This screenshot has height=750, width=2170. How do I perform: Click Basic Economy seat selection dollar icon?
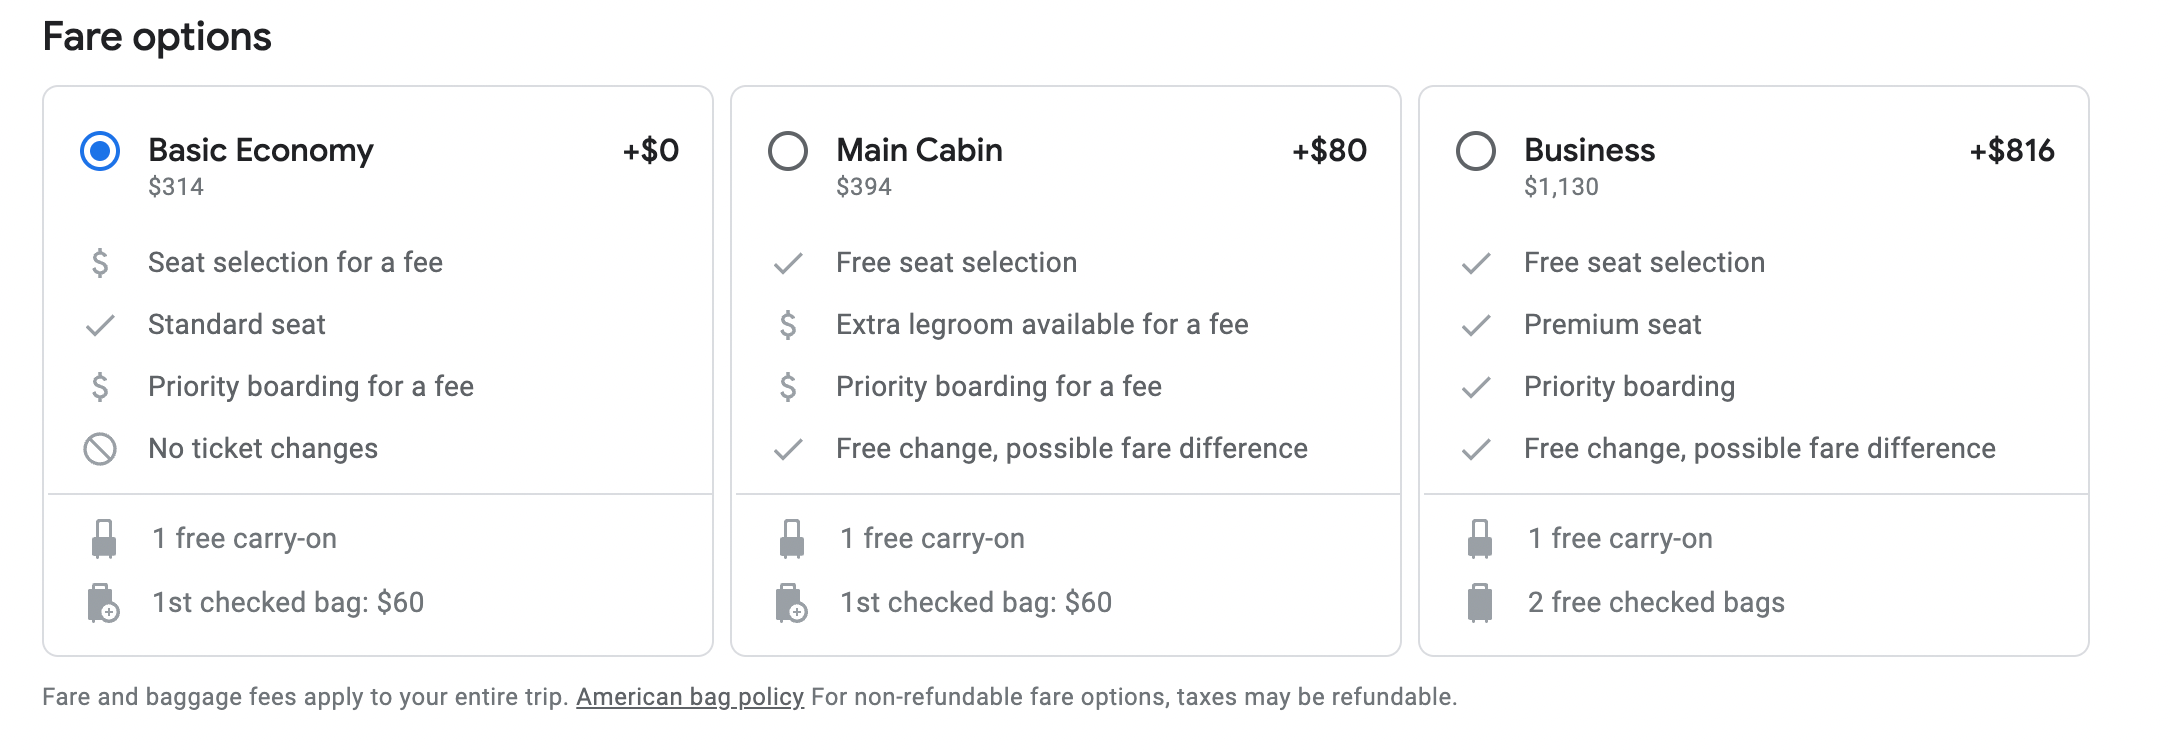point(100,263)
